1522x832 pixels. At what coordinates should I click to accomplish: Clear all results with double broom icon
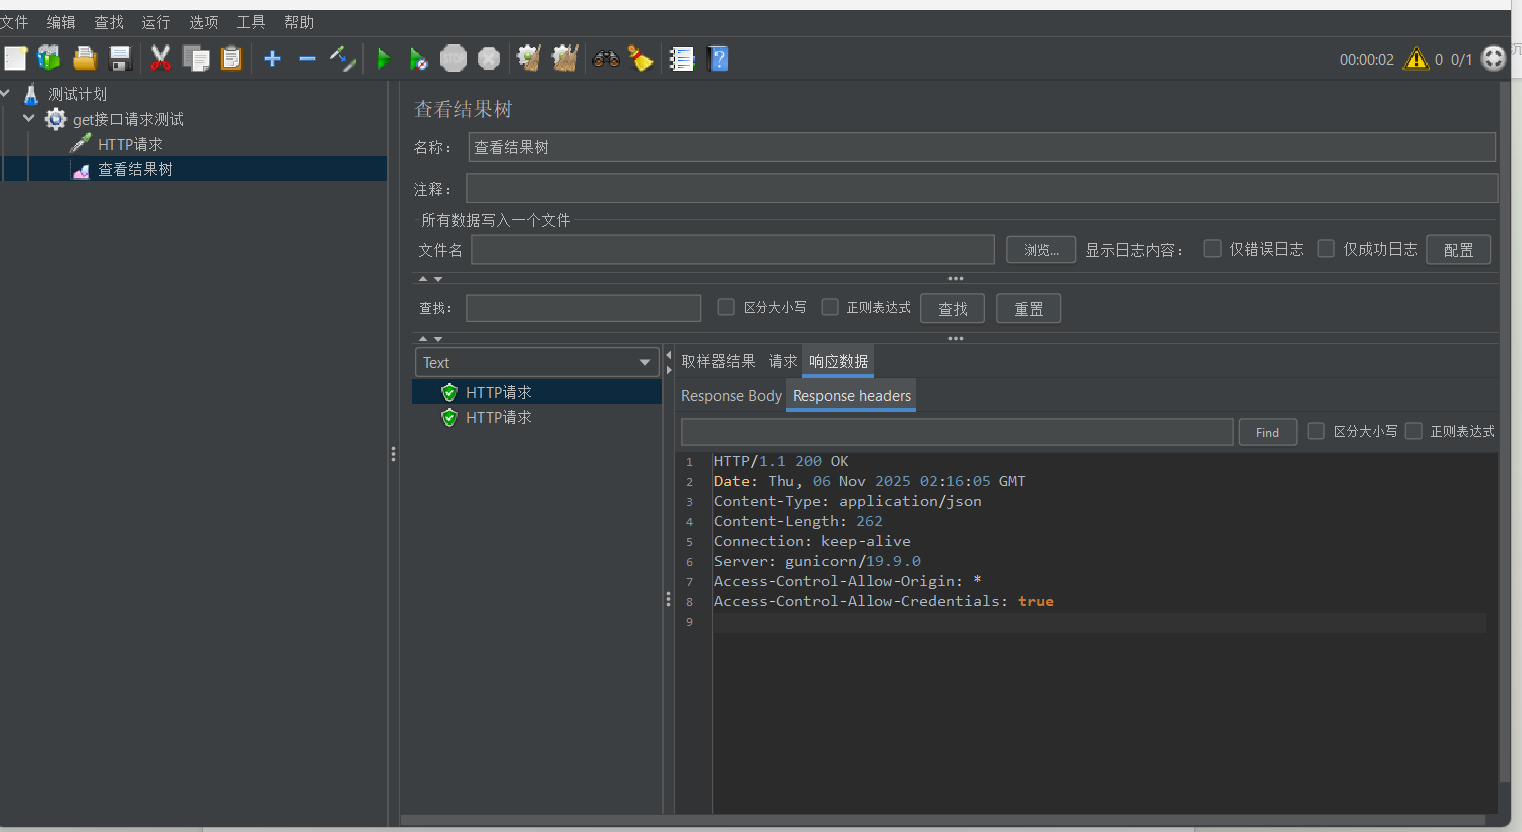pyautogui.click(x=566, y=59)
